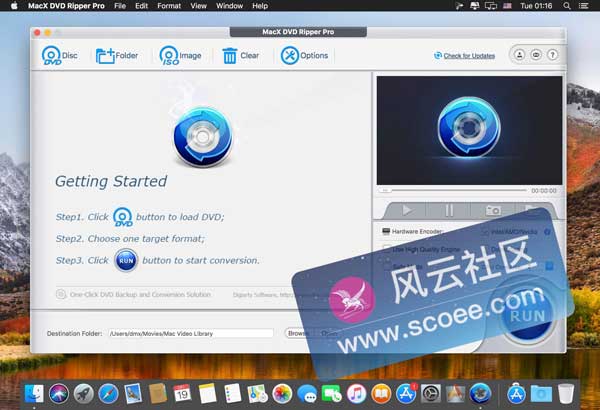Open Notification Center in menu bar
Viewport: 600px width, 410px height.
tap(584, 6)
